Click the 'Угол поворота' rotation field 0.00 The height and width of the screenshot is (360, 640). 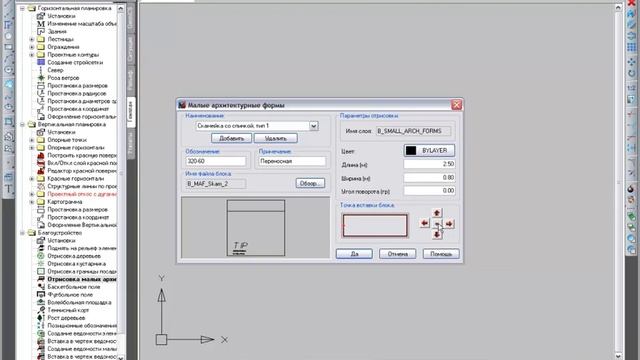point(429,191)
